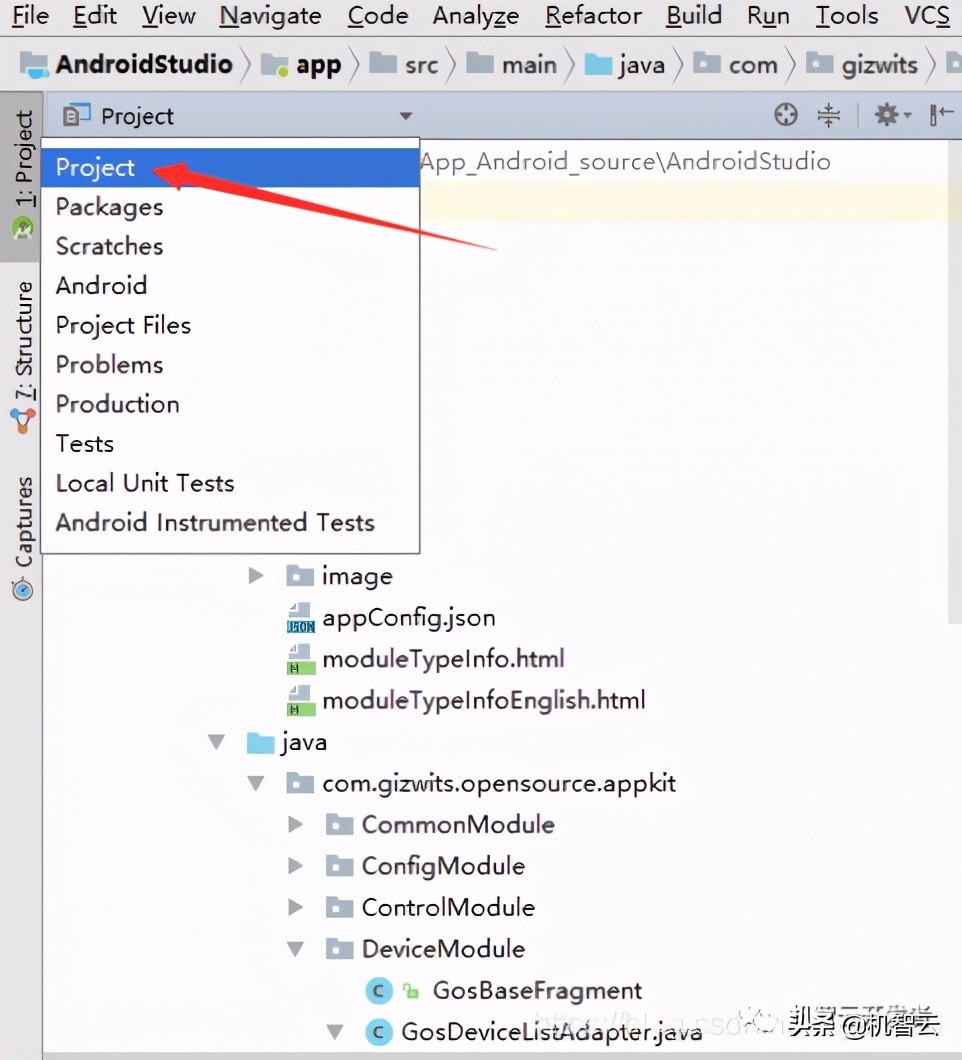Screen dimensions: 962x1060
Task: Click AndroidStudio breadcrumb in navigation bar
Action: [126, 64]
